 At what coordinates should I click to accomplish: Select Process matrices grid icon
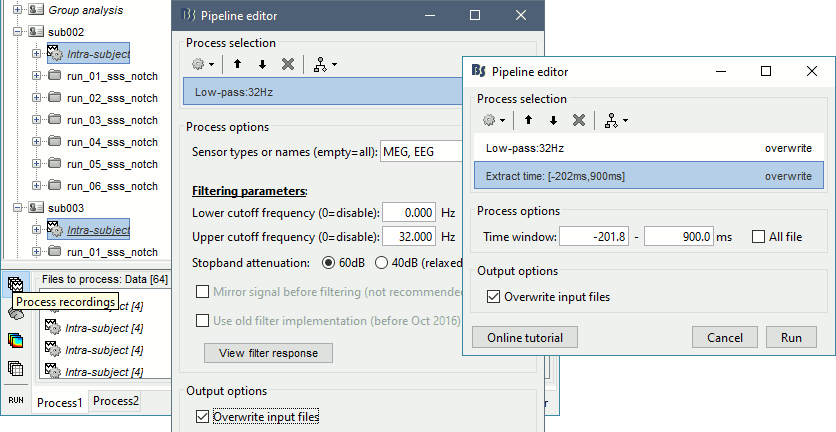(15, 368)
